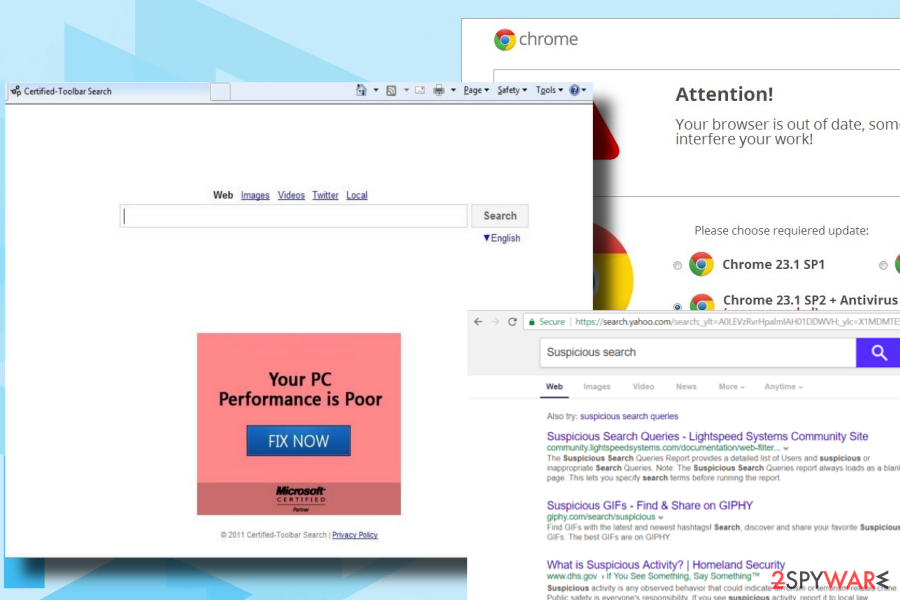This screenshot has width=900, height=600.
Task: Select Chrome 23.1 SP2 + Antivirus radio
Action: click(x=677, y=306)
